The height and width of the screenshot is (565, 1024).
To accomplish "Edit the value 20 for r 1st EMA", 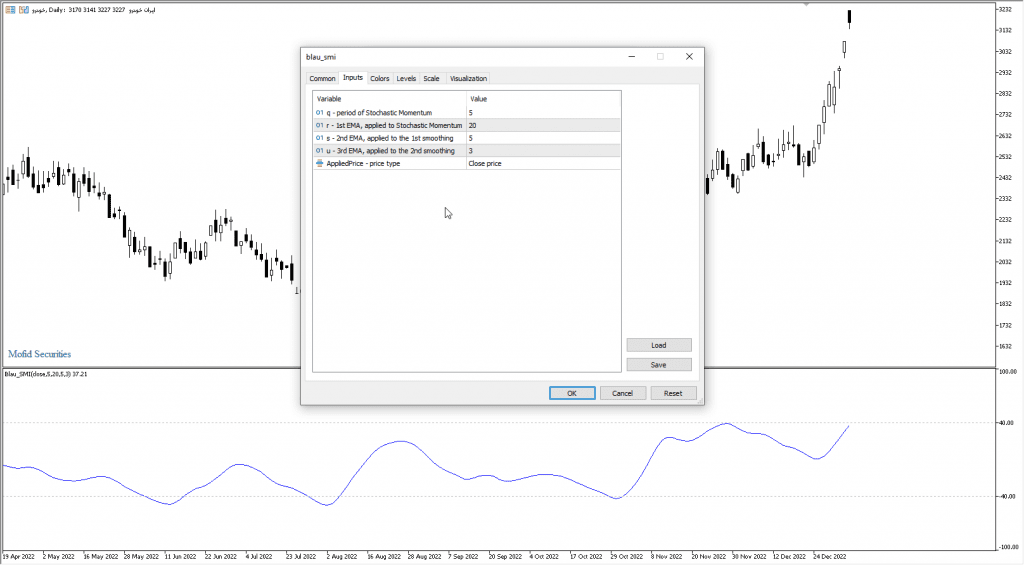I will (543, 126).
